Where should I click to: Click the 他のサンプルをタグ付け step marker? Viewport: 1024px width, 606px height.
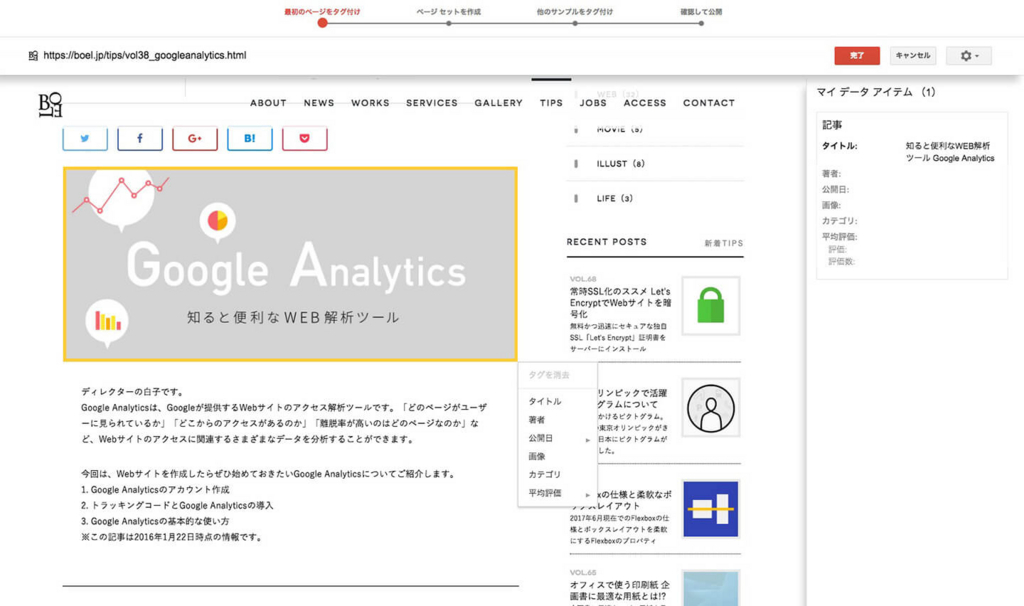point(575,24)
